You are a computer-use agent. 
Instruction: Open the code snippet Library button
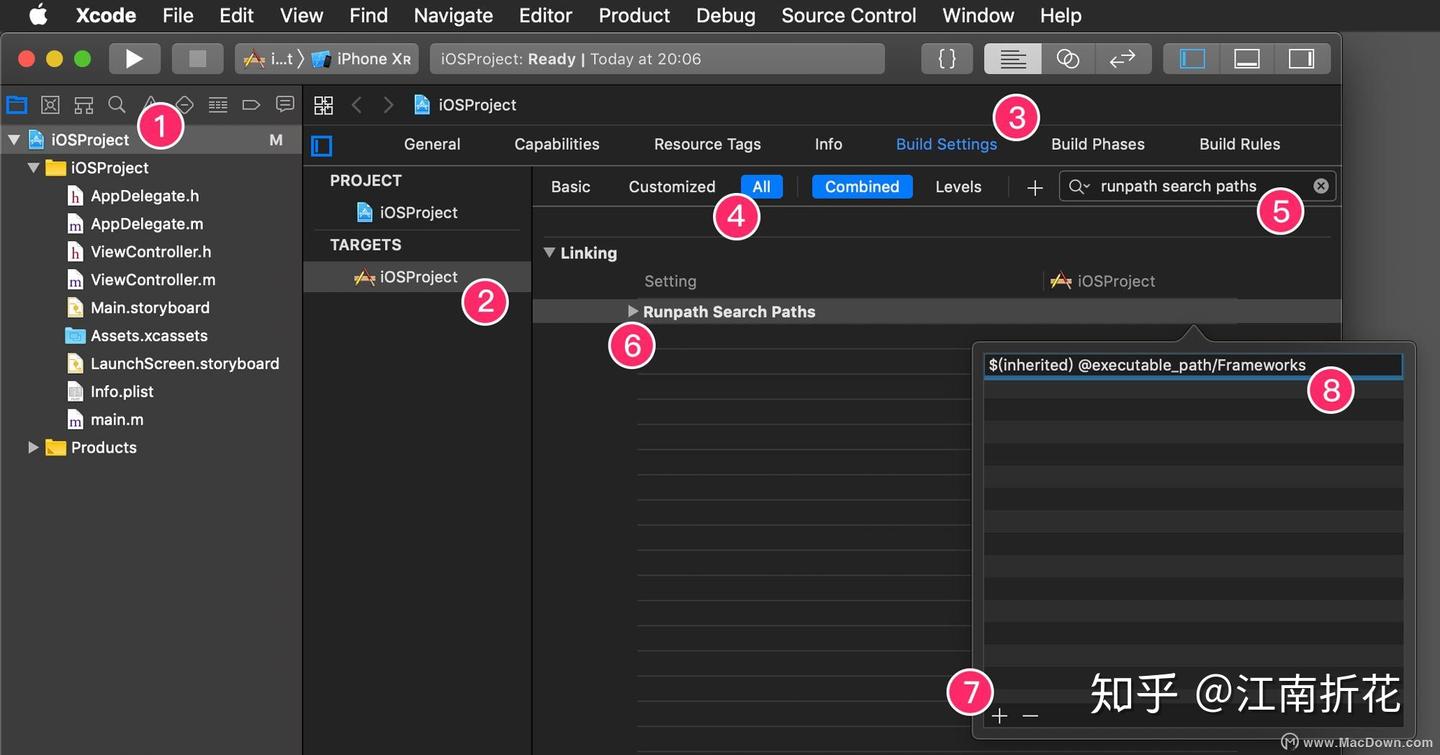click(946, 59)
